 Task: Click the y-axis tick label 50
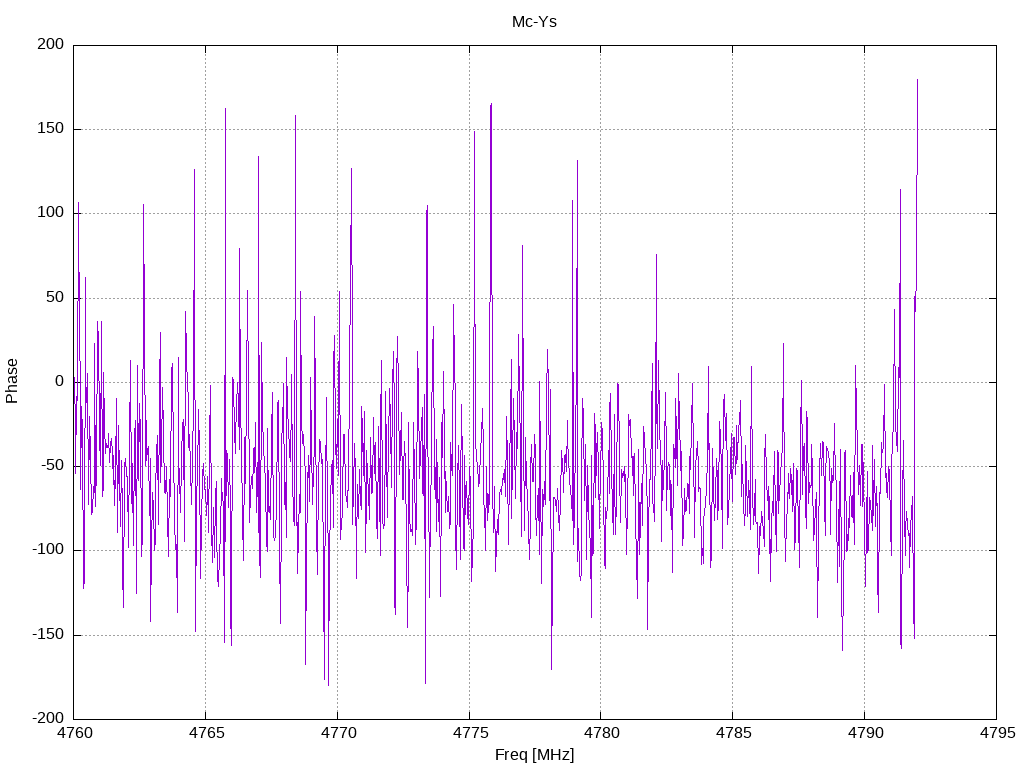(x=56, y=297)
